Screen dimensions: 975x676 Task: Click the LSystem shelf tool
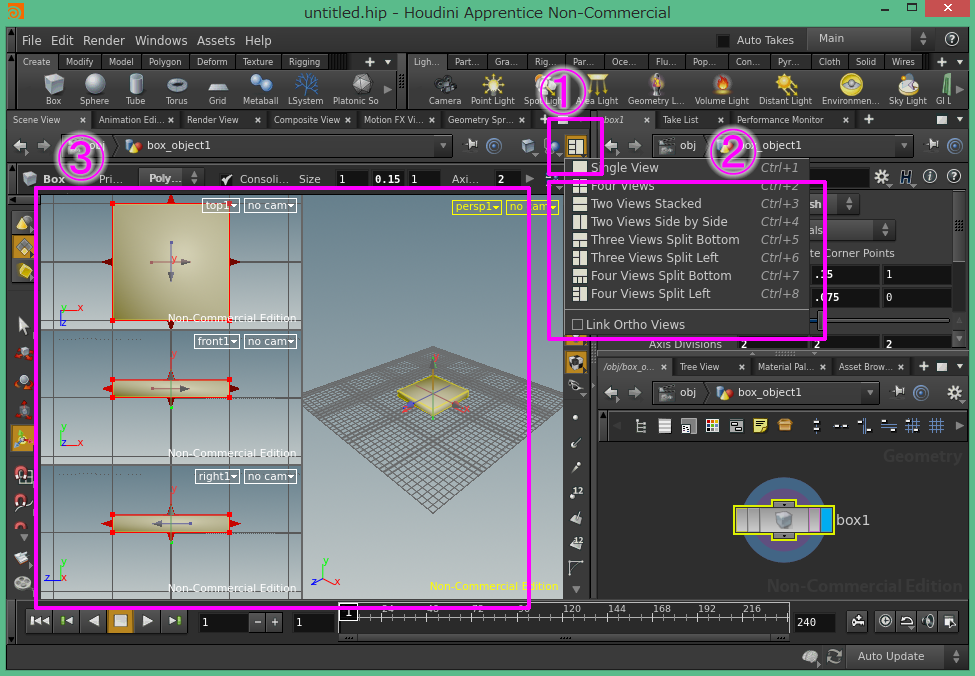coord(305,89)
